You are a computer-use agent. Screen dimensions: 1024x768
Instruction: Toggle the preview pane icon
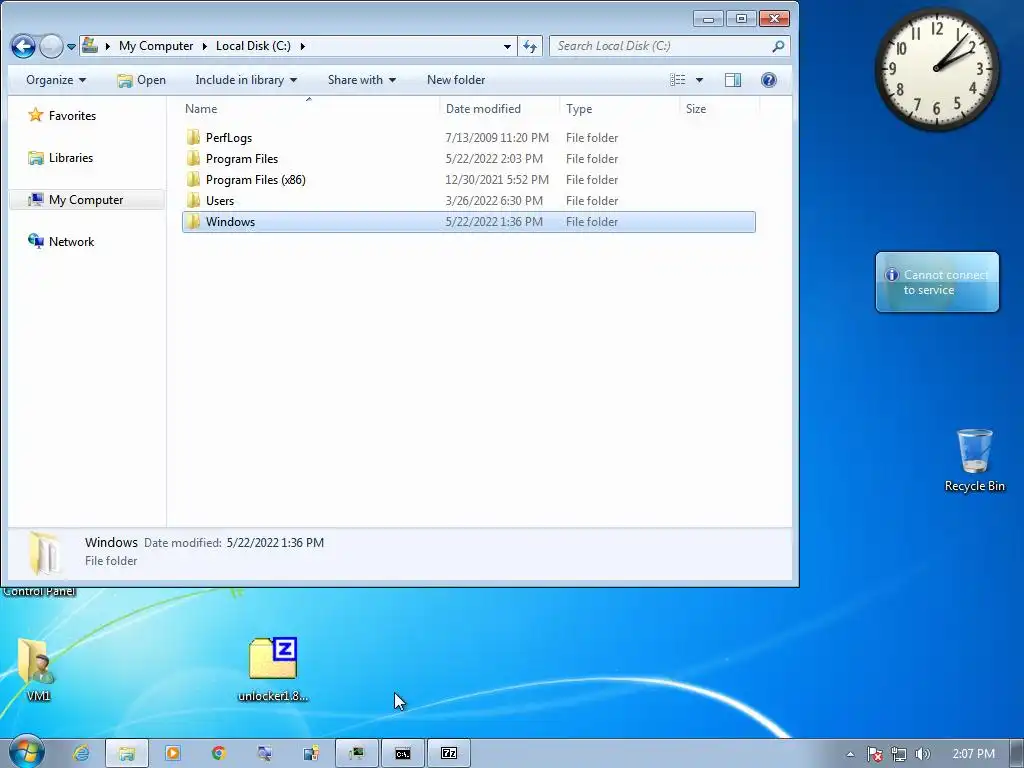(x=733, y=80)
